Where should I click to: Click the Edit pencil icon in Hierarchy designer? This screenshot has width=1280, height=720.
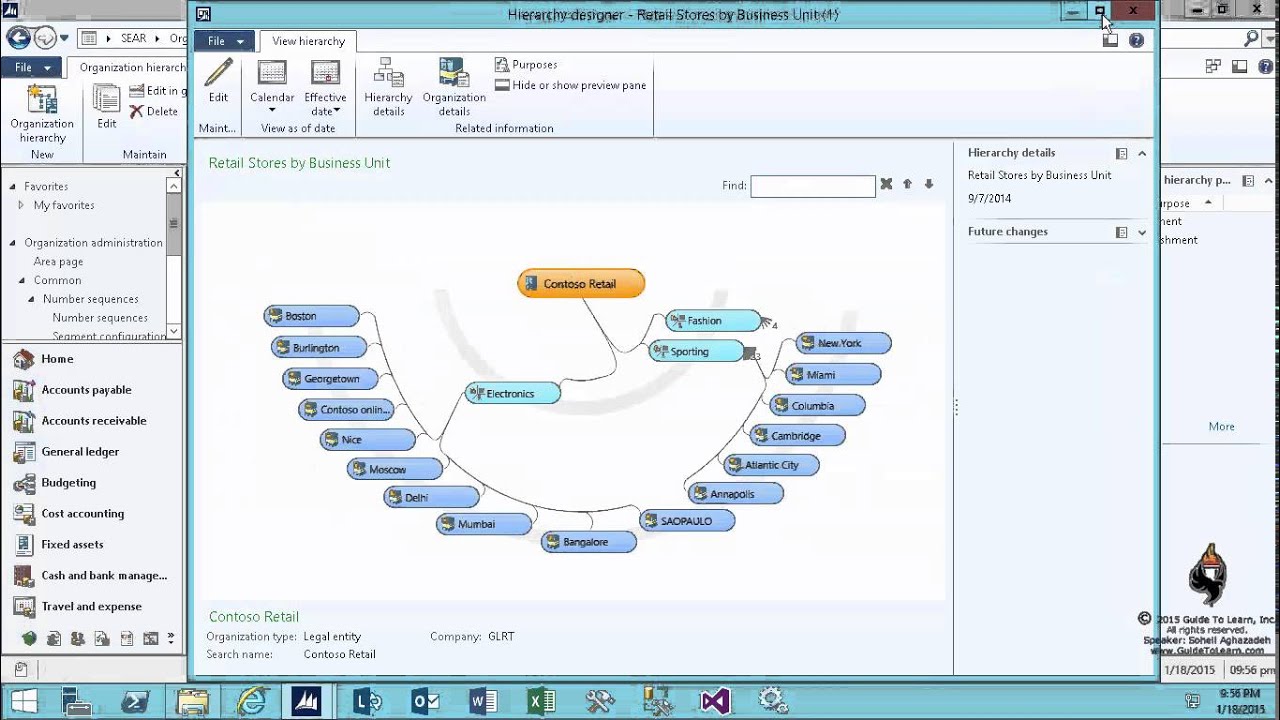pyautogui.click(x=218, y=82)
